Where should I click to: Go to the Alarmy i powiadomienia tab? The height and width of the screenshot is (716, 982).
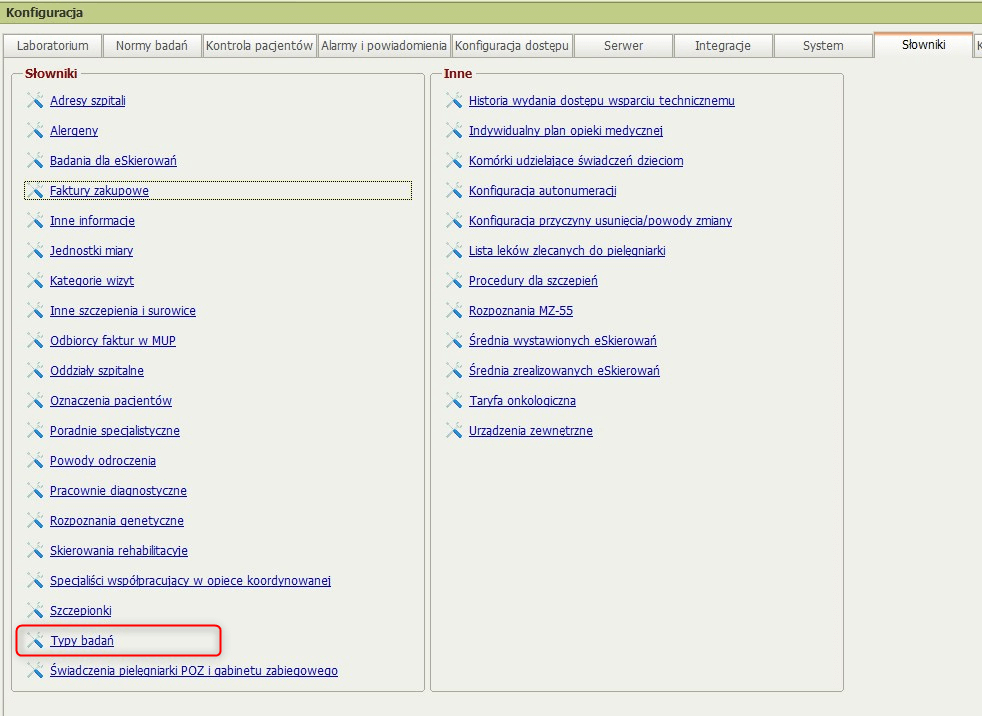click(x=384, y=46)
